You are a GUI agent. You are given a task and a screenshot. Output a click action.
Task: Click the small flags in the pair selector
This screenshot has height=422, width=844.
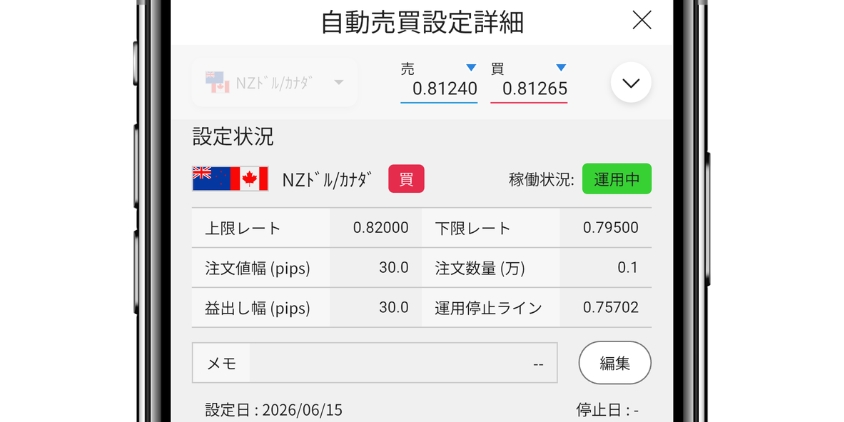click(217, 82)
